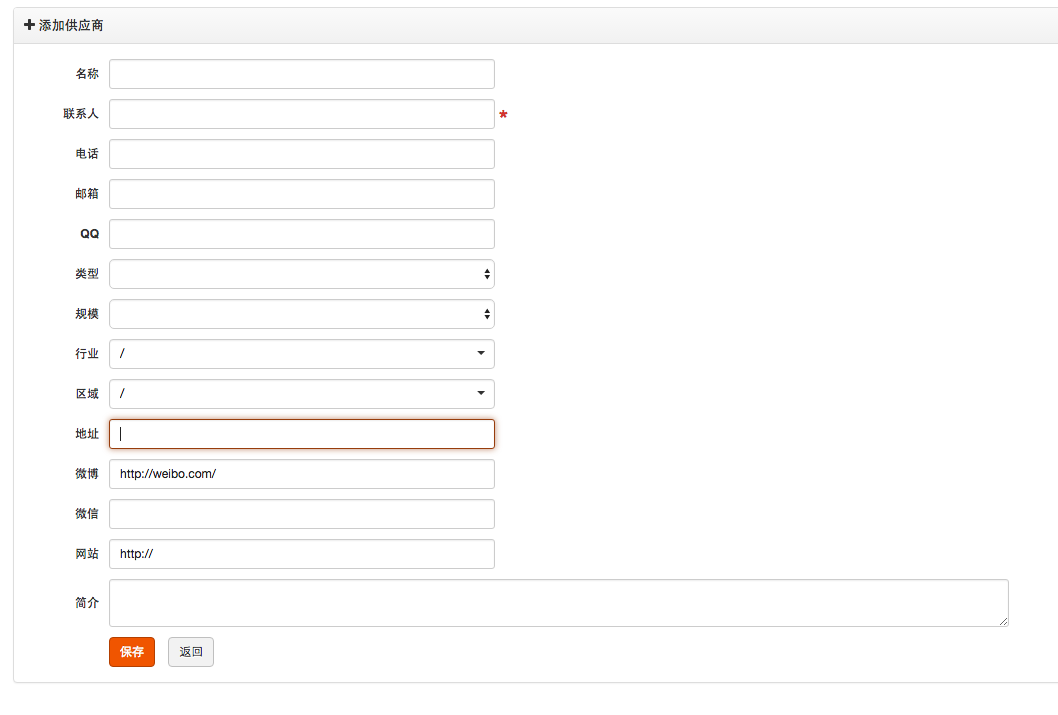Click the red required asterisk
Viewport: 1058px width, 715px height.
503,115
